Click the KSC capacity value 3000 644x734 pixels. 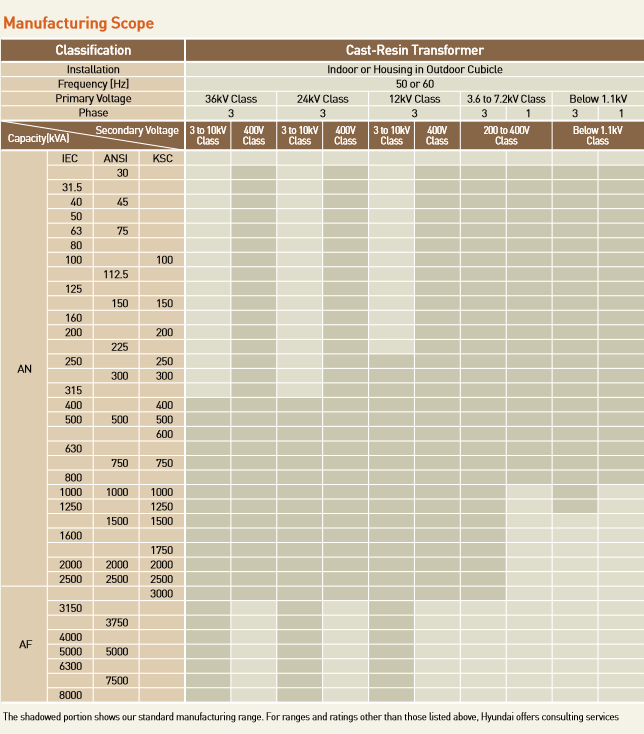click(161, 594)
